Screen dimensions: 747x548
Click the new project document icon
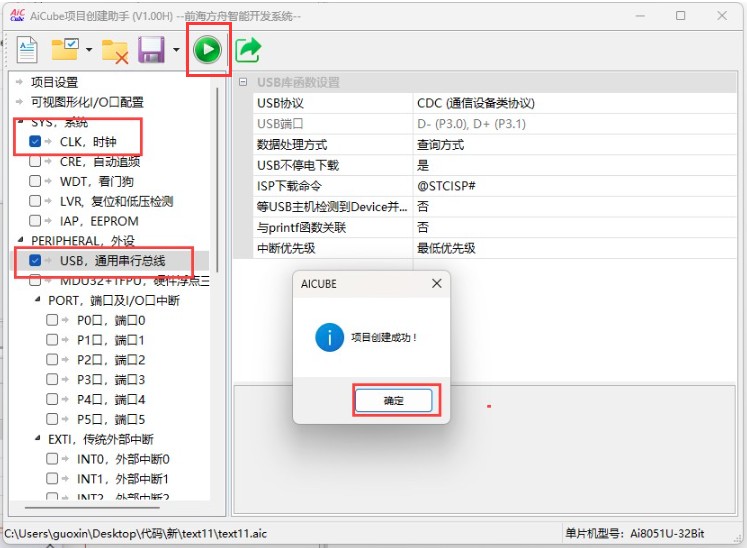[27, 49]
